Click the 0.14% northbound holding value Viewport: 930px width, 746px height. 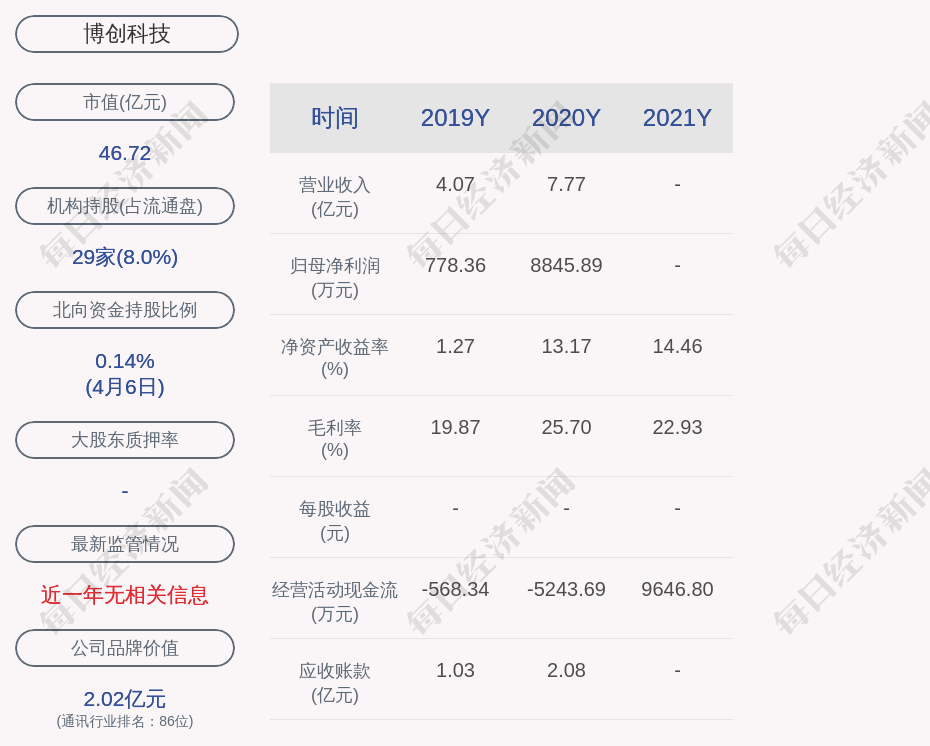(x=125, y=361)
